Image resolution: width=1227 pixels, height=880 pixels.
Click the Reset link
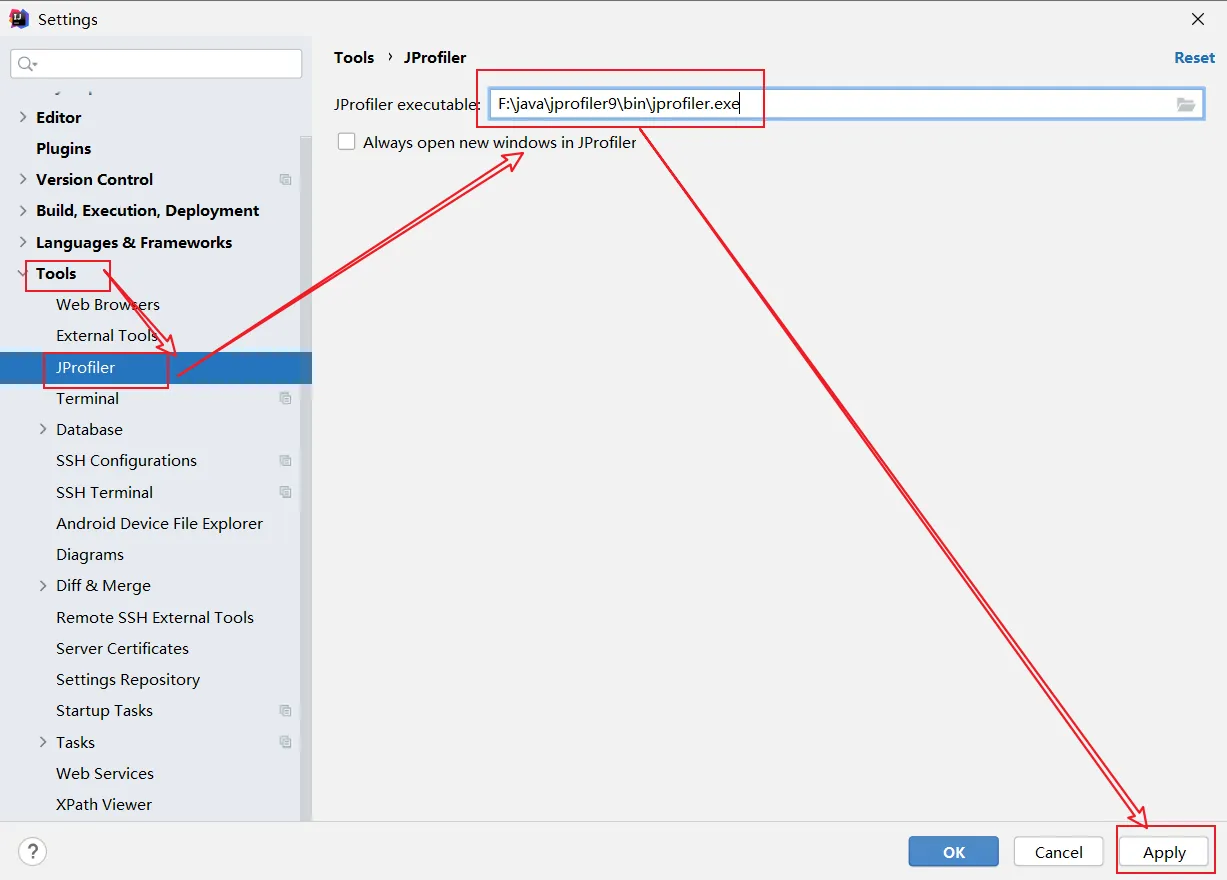[x=1194, y=58]
